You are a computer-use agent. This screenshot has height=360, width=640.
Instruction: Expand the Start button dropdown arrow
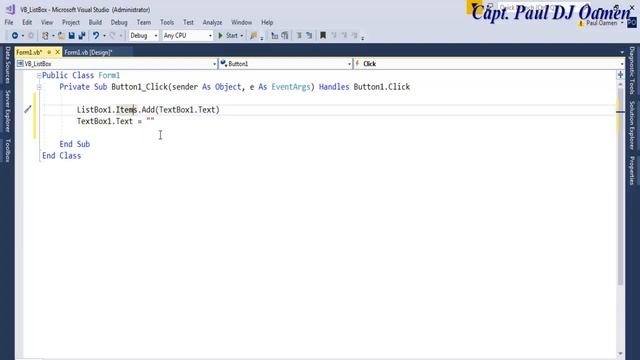[x=242, y=36]
